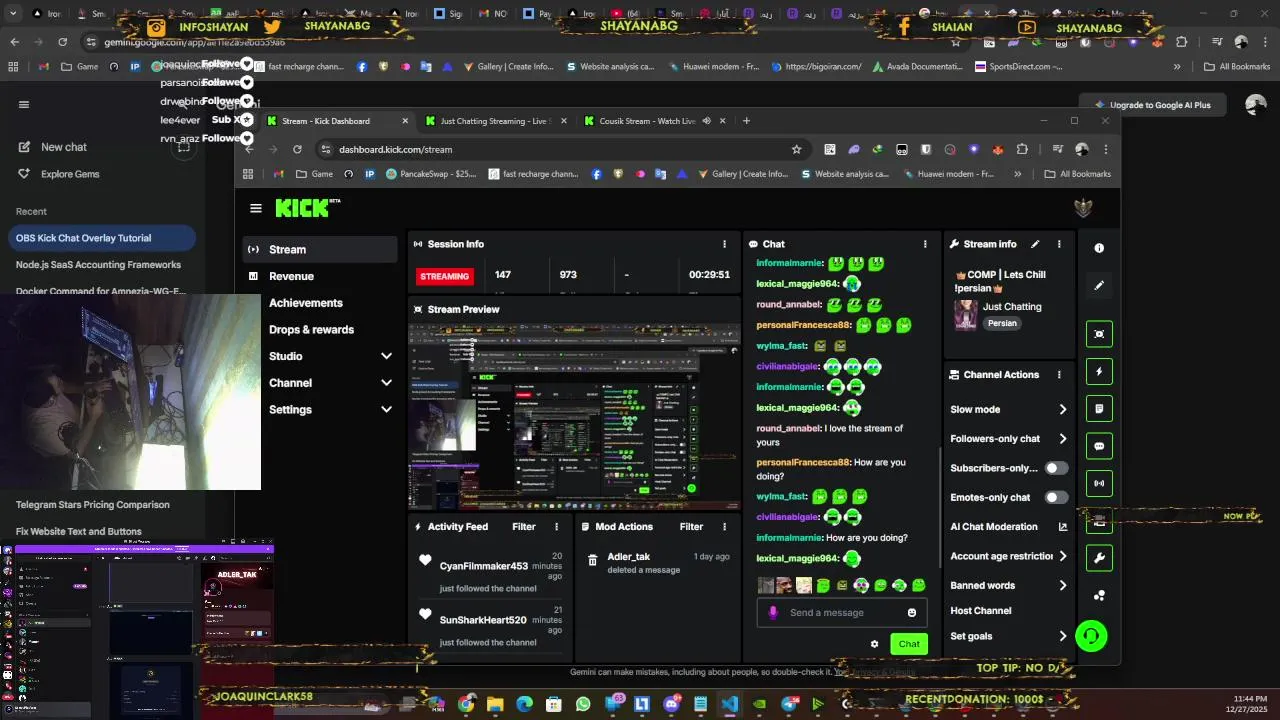Click the dashboard.kick.com address bar
This screenshot has width=1280, height=720.
tap(560, 149)
